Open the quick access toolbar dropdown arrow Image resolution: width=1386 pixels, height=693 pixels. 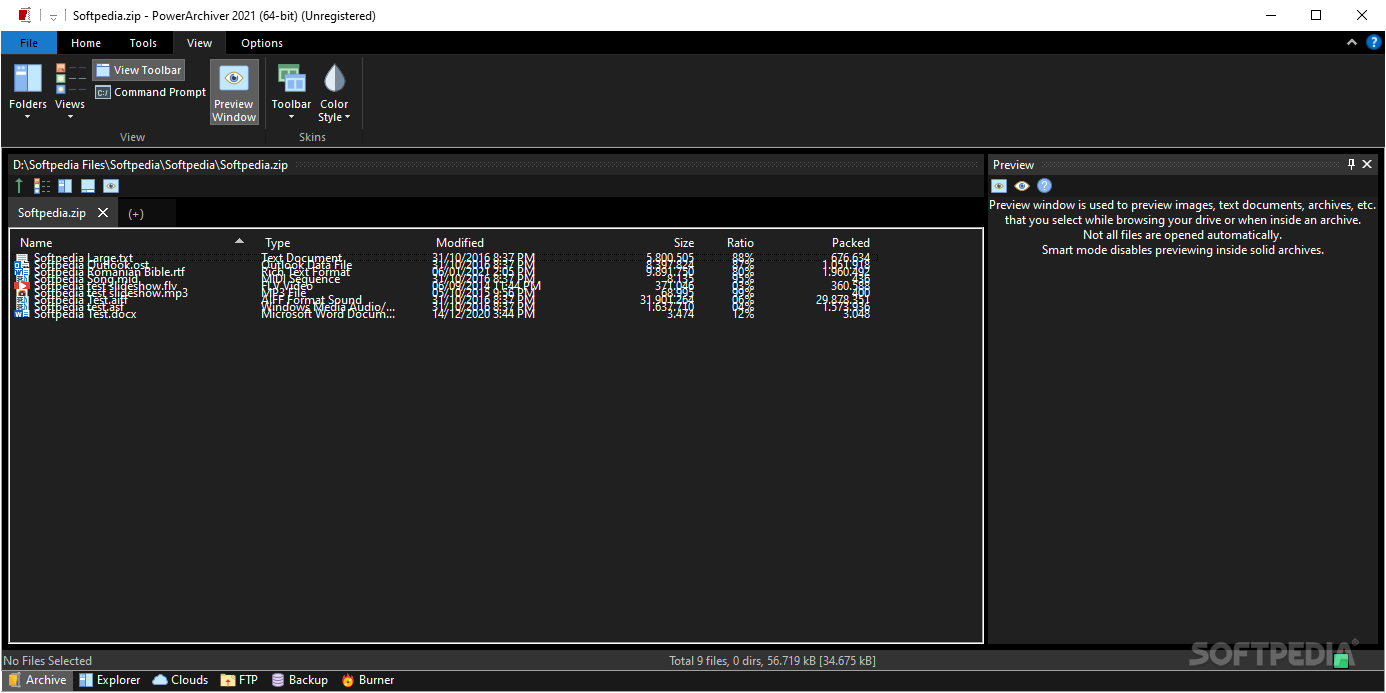(x=55, y=16)
